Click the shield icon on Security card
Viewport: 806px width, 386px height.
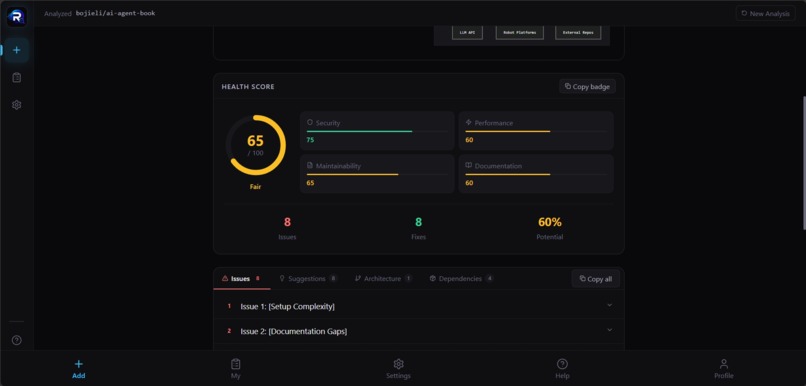tap(310, 123)
